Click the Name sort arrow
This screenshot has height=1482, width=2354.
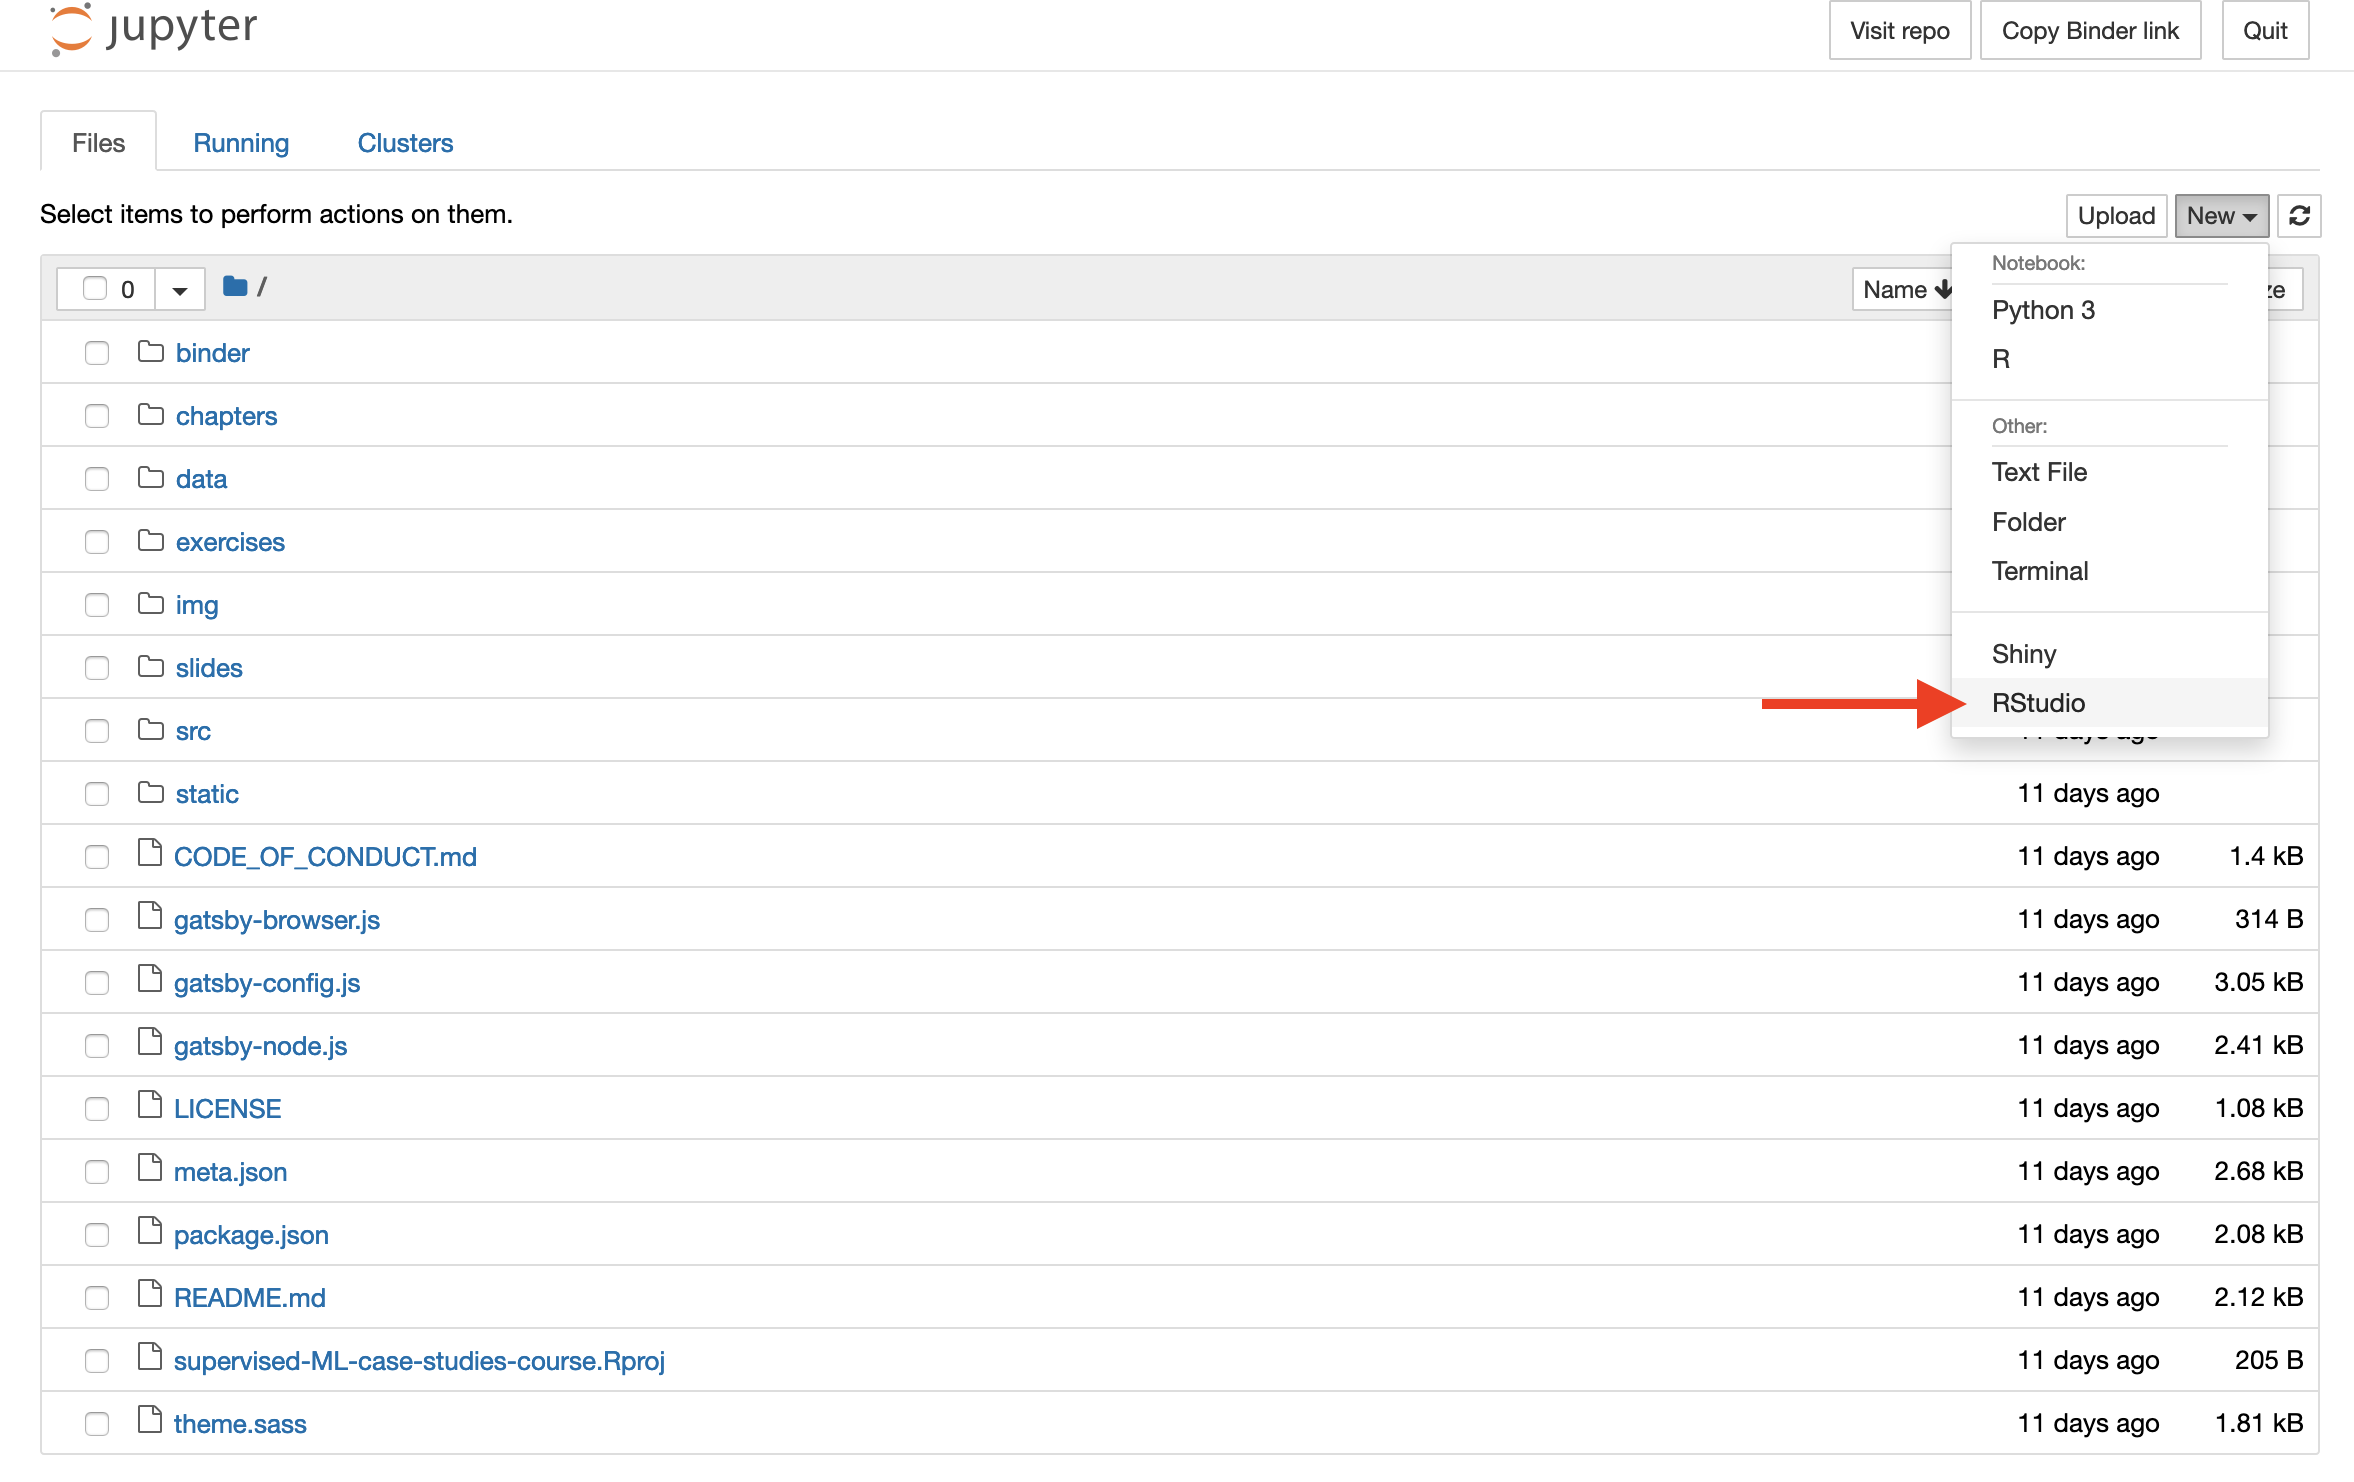(x=1943, y=289)
